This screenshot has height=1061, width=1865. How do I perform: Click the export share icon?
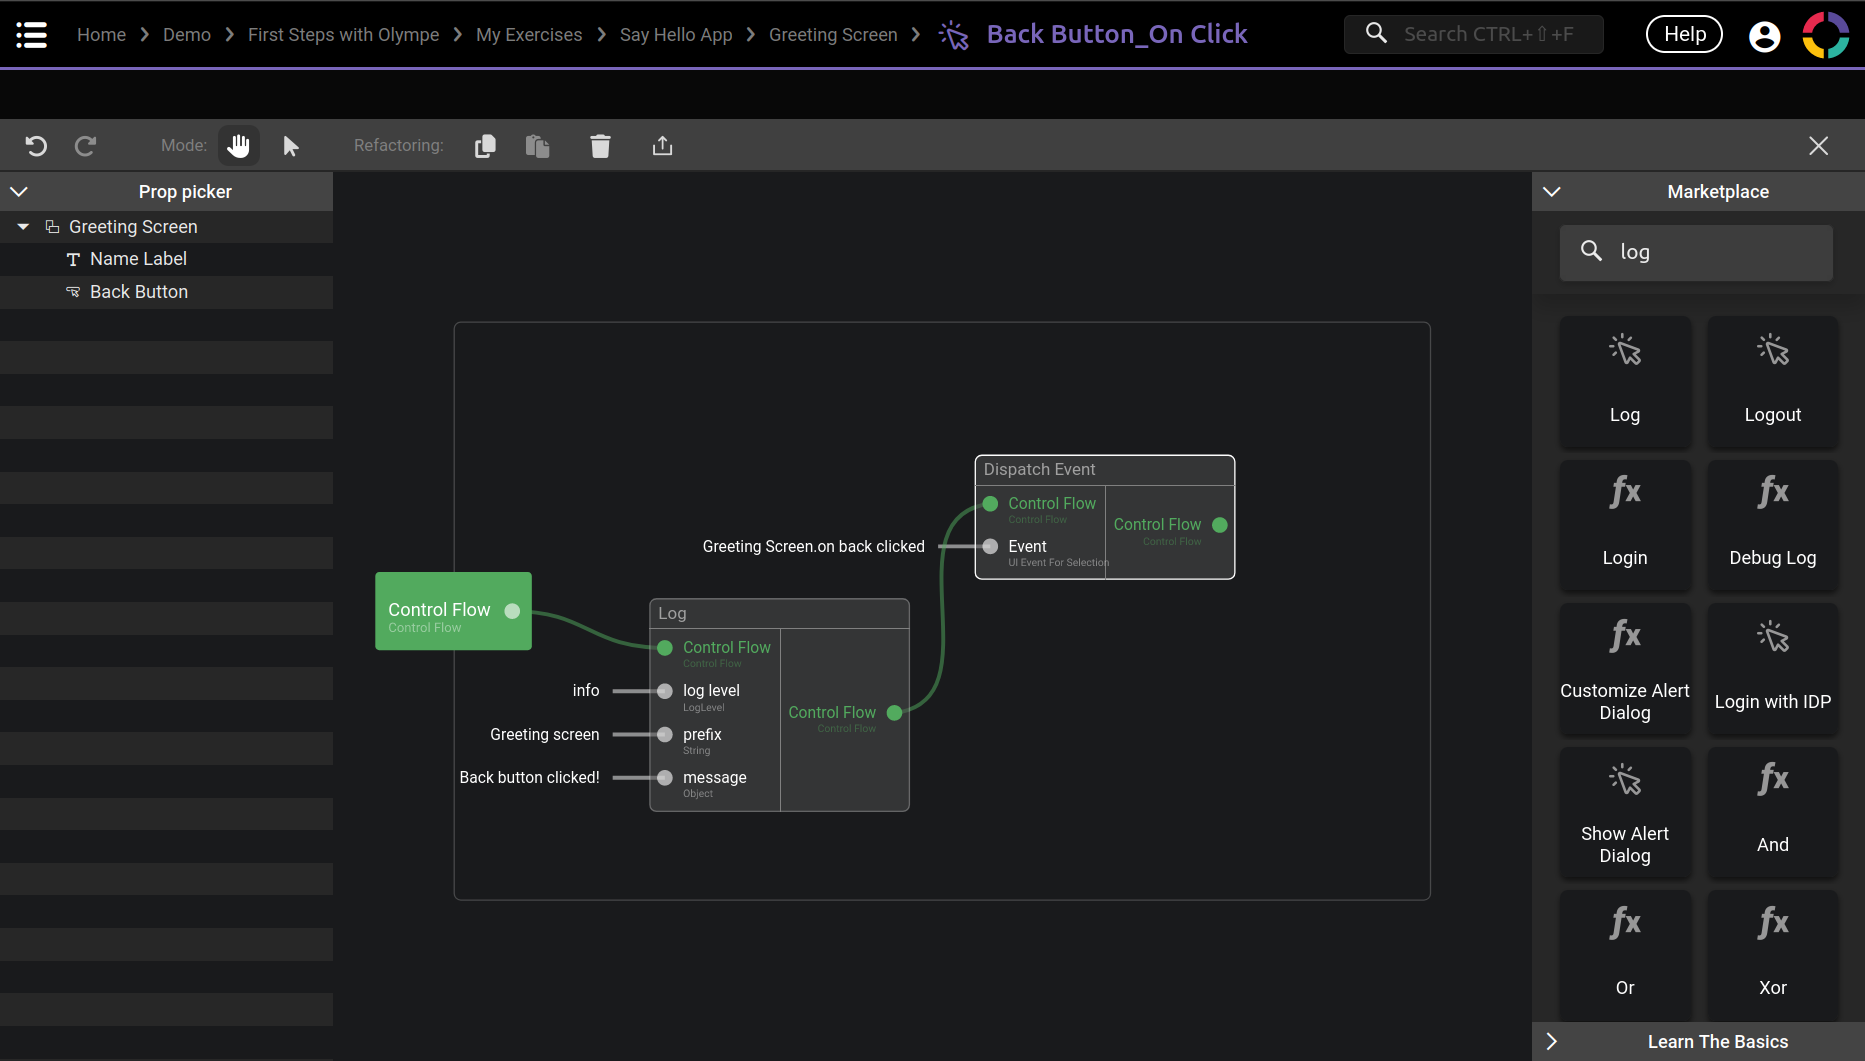coord(662,146)
